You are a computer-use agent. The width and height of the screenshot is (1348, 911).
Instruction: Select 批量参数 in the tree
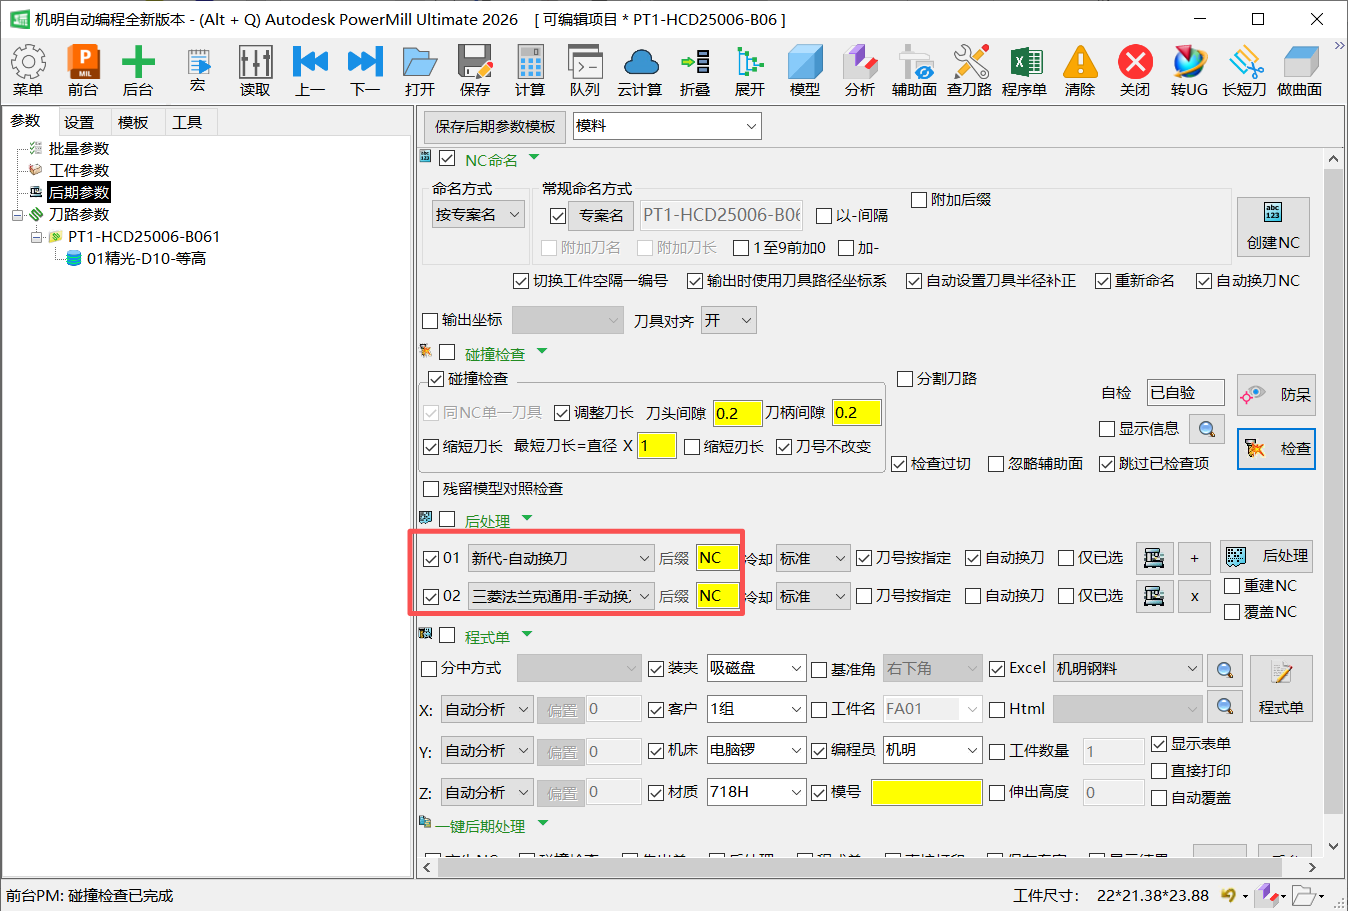pyautogui.click(x=79, y=148)
